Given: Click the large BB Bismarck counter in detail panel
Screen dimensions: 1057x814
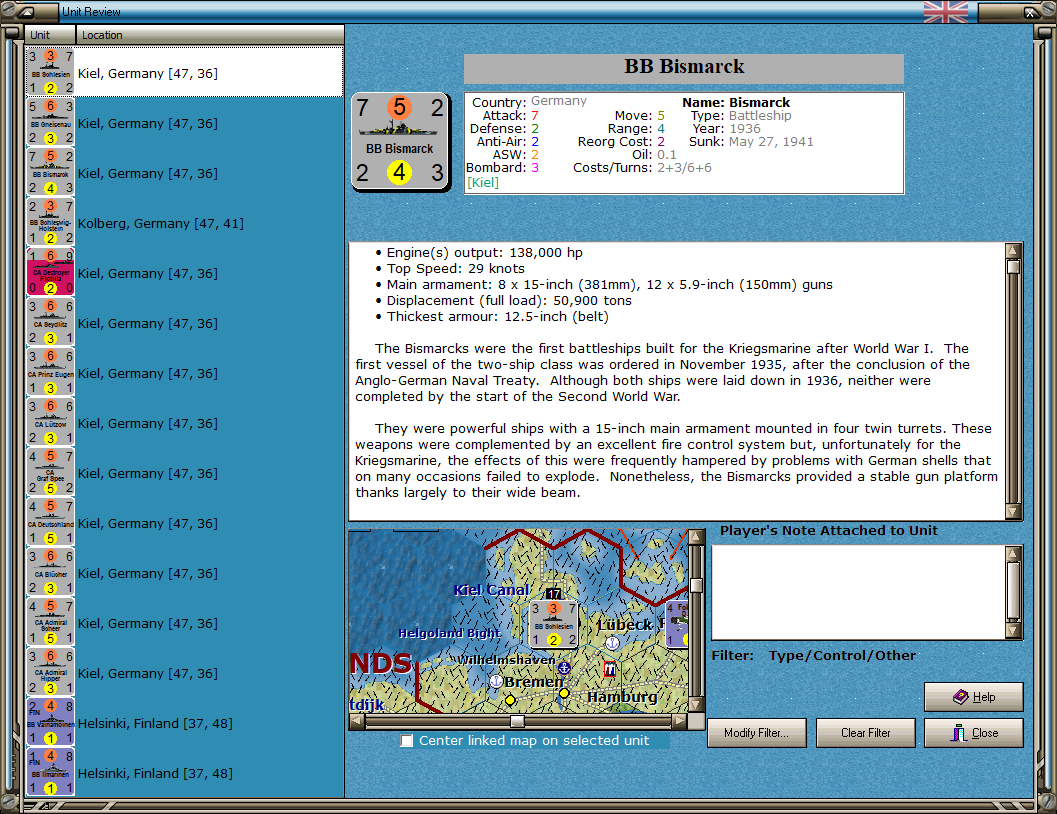Looking at the screenshot, I should tap(400, 142).
